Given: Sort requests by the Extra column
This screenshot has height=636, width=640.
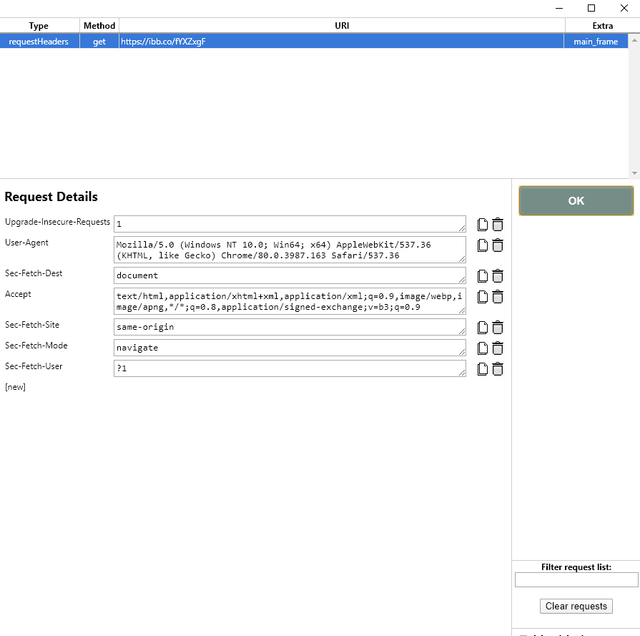Looking at the screenshot, I should pos(602,26).
